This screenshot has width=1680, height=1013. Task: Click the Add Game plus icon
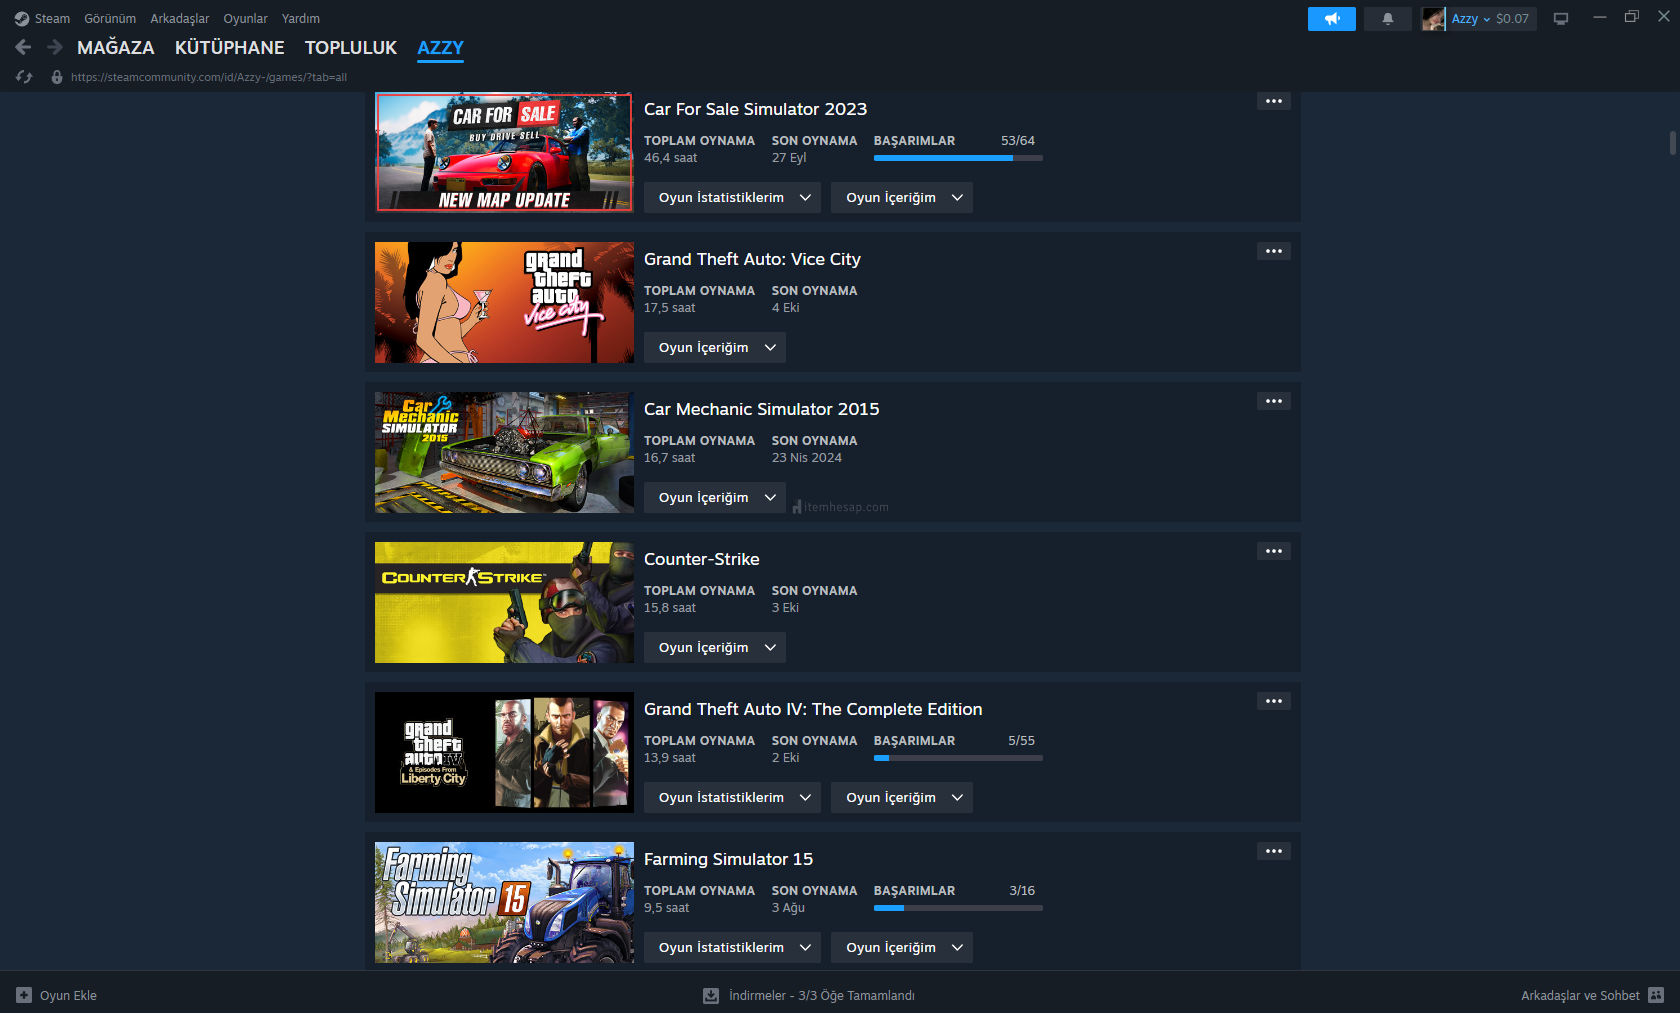24,995
